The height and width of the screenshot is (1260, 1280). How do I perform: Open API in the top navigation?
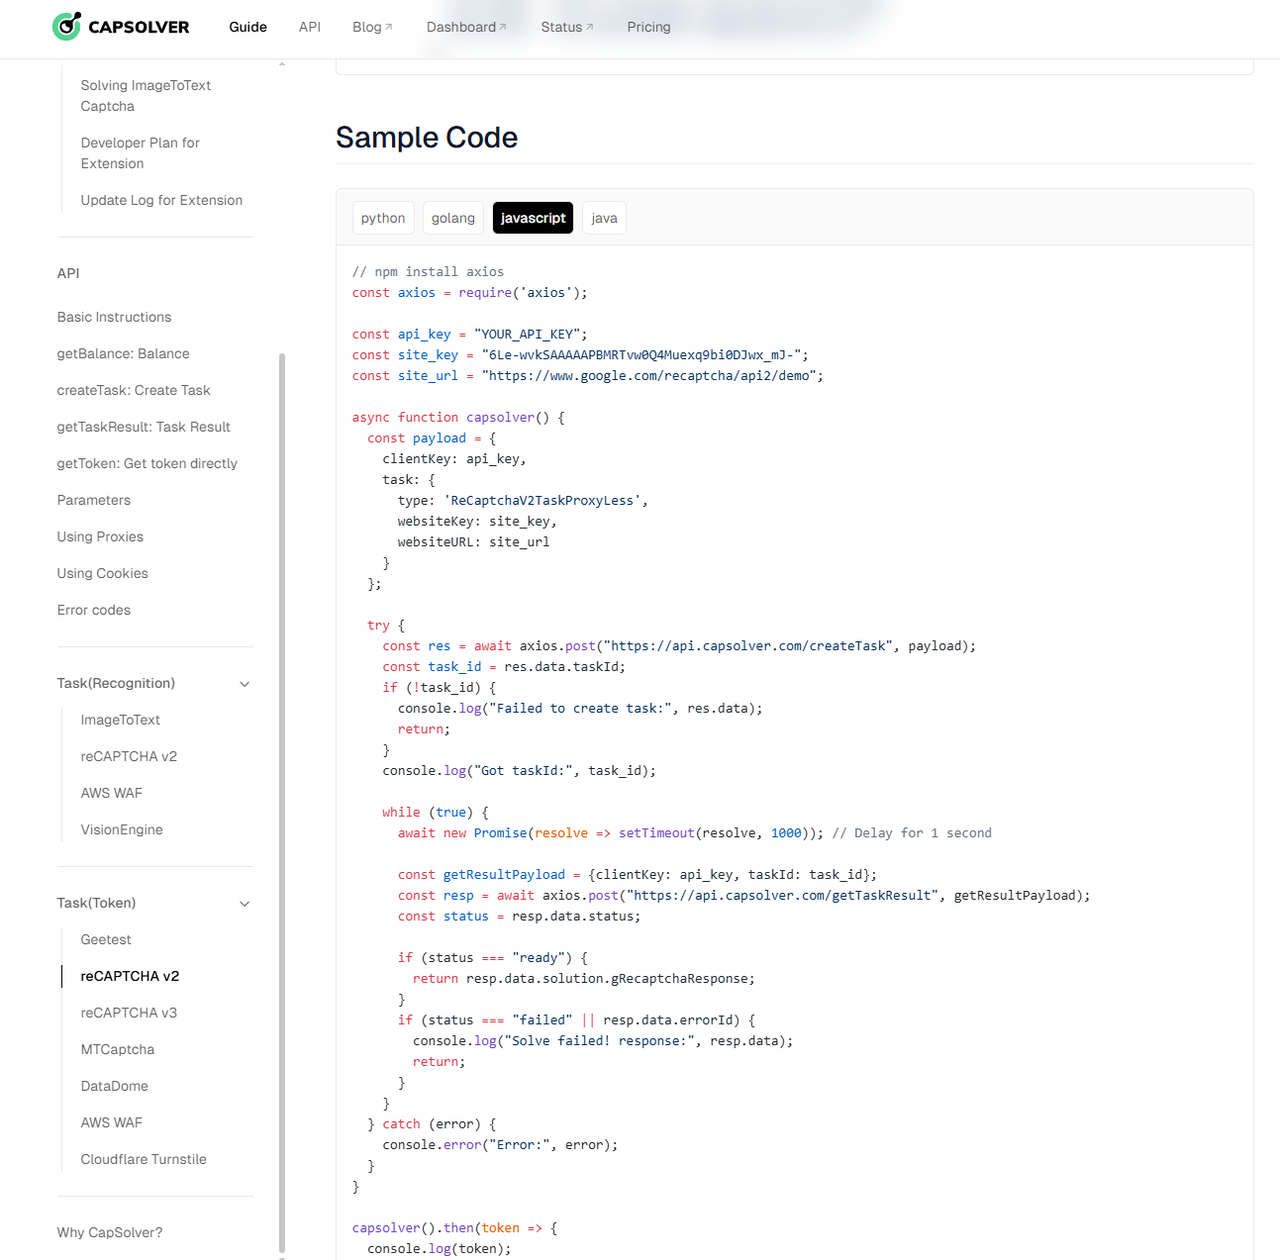[310, 27]
